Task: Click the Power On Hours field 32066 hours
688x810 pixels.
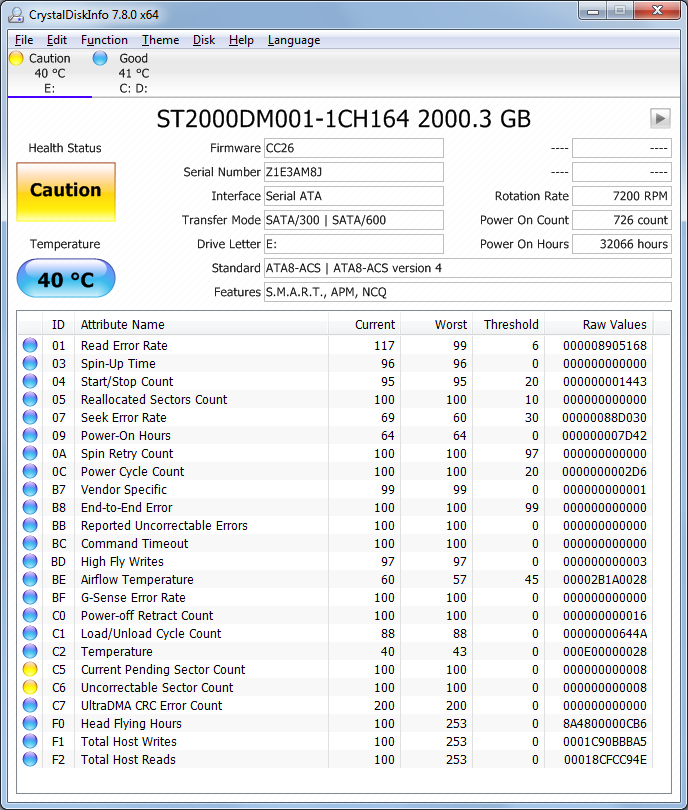Action: coord(622,244)
